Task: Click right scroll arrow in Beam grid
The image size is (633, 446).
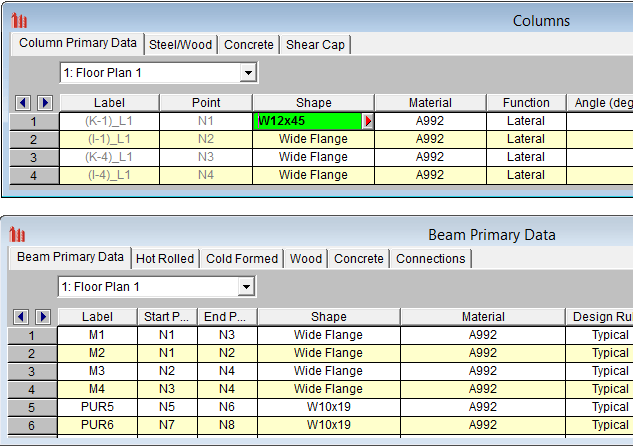Action: pos(42,317)
